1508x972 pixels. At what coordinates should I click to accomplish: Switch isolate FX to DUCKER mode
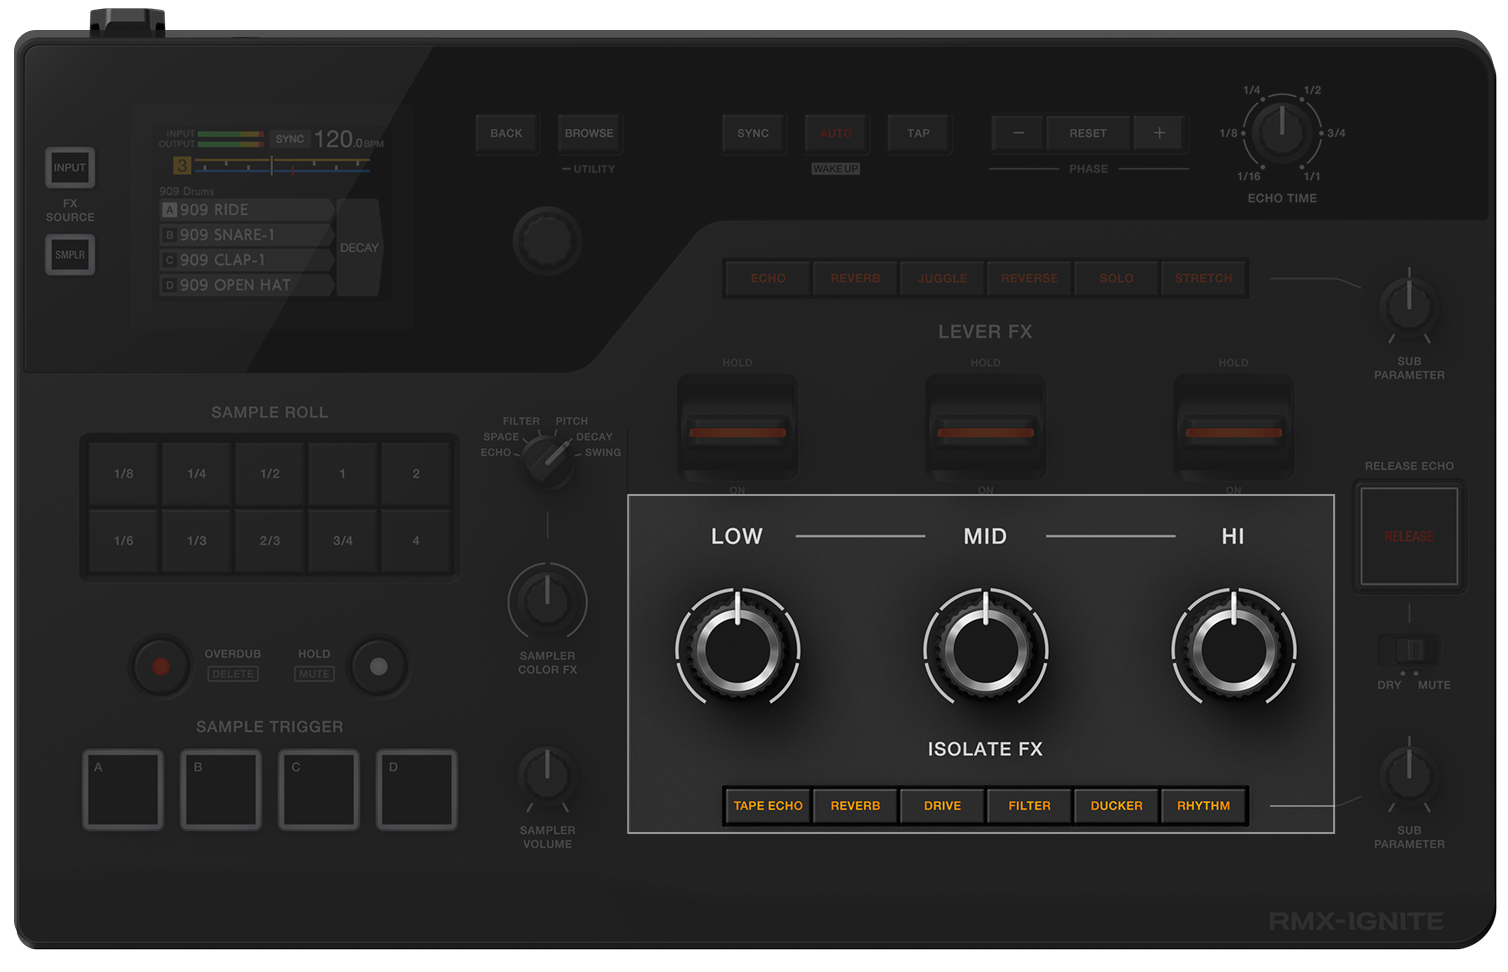(1116, 805)
